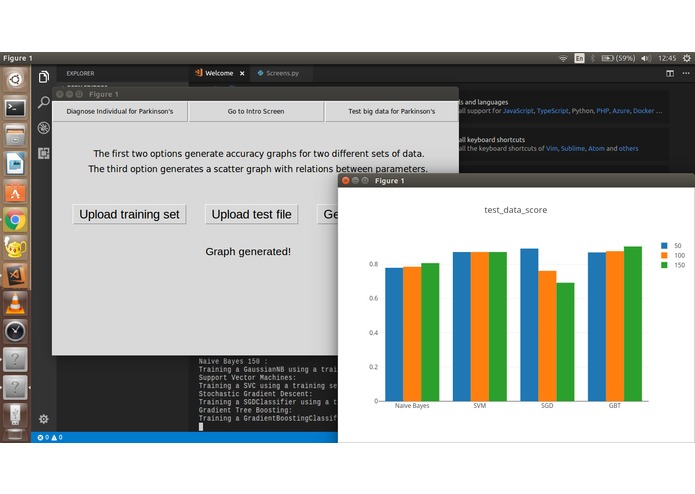Click Diagnose Individual for Parkinson's button
This screenshot has height=494, width=695.
tap(120, 111)
